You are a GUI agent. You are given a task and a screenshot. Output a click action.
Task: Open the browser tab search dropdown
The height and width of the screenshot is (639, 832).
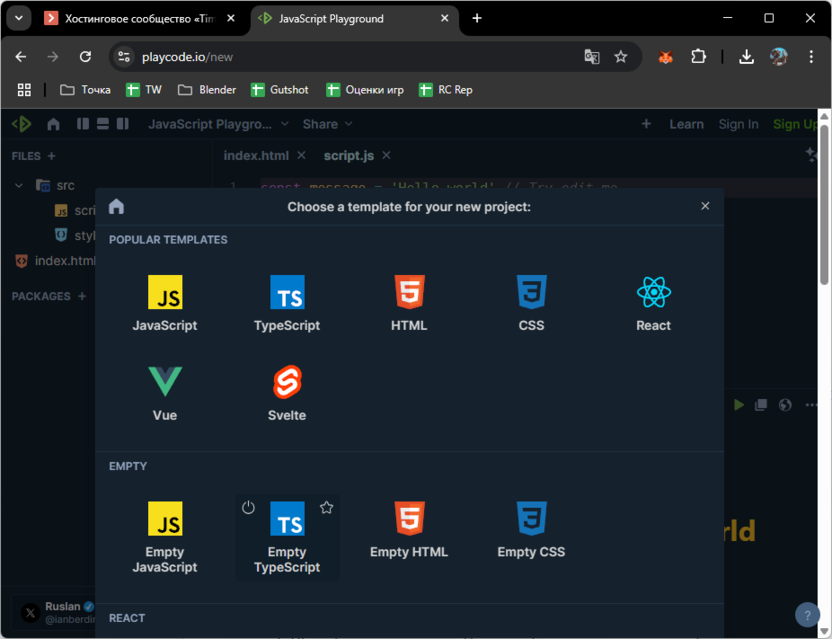click(19, 18)
